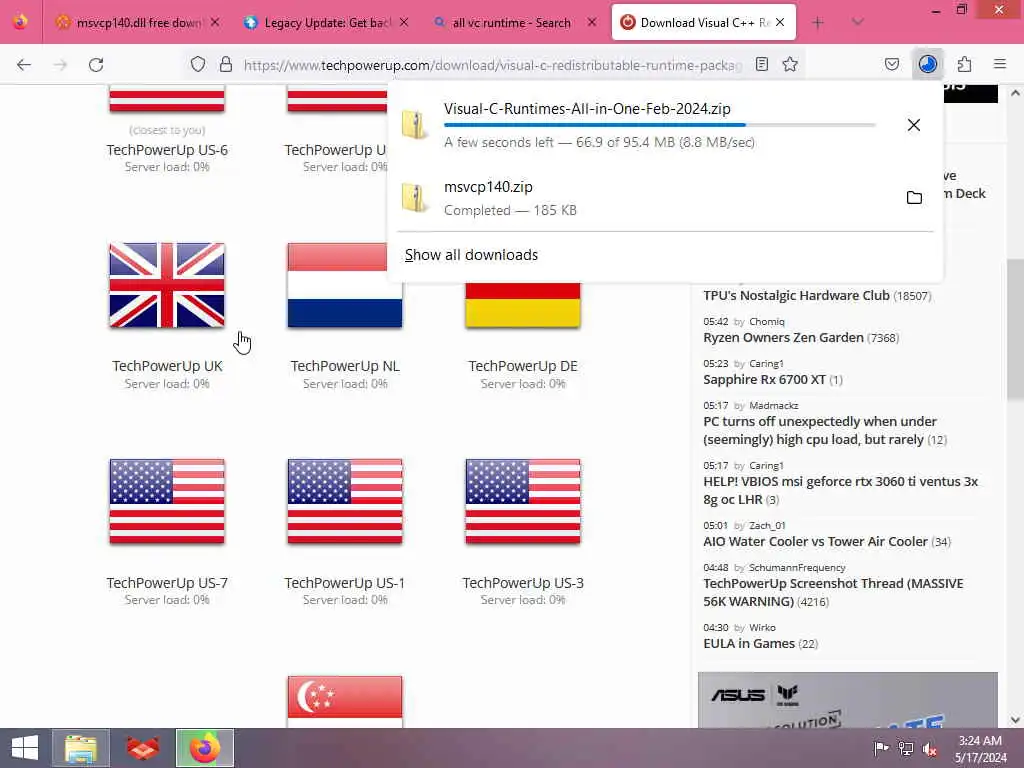Click muted volume tray icon
The width and height of the screenshot is (1024, 768).
coord(929,748)
